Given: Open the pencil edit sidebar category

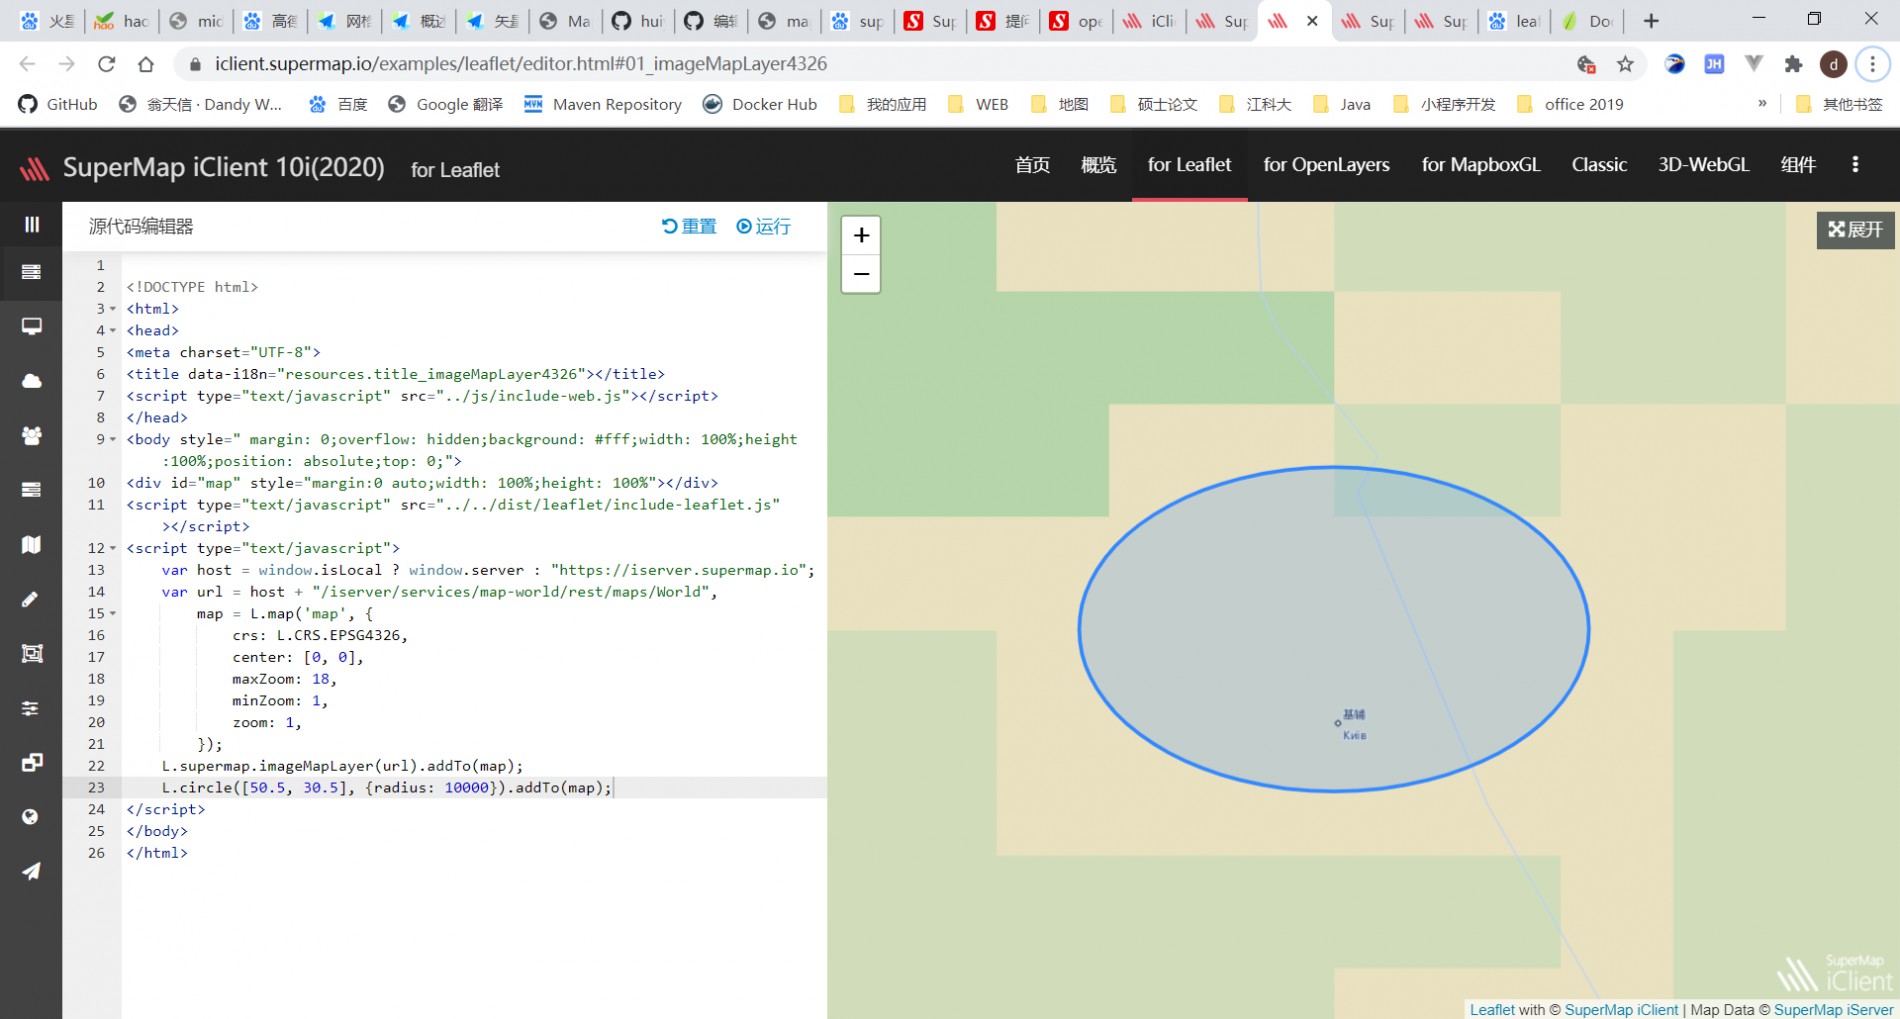Looking at the screenshot, I should point(31,599).
